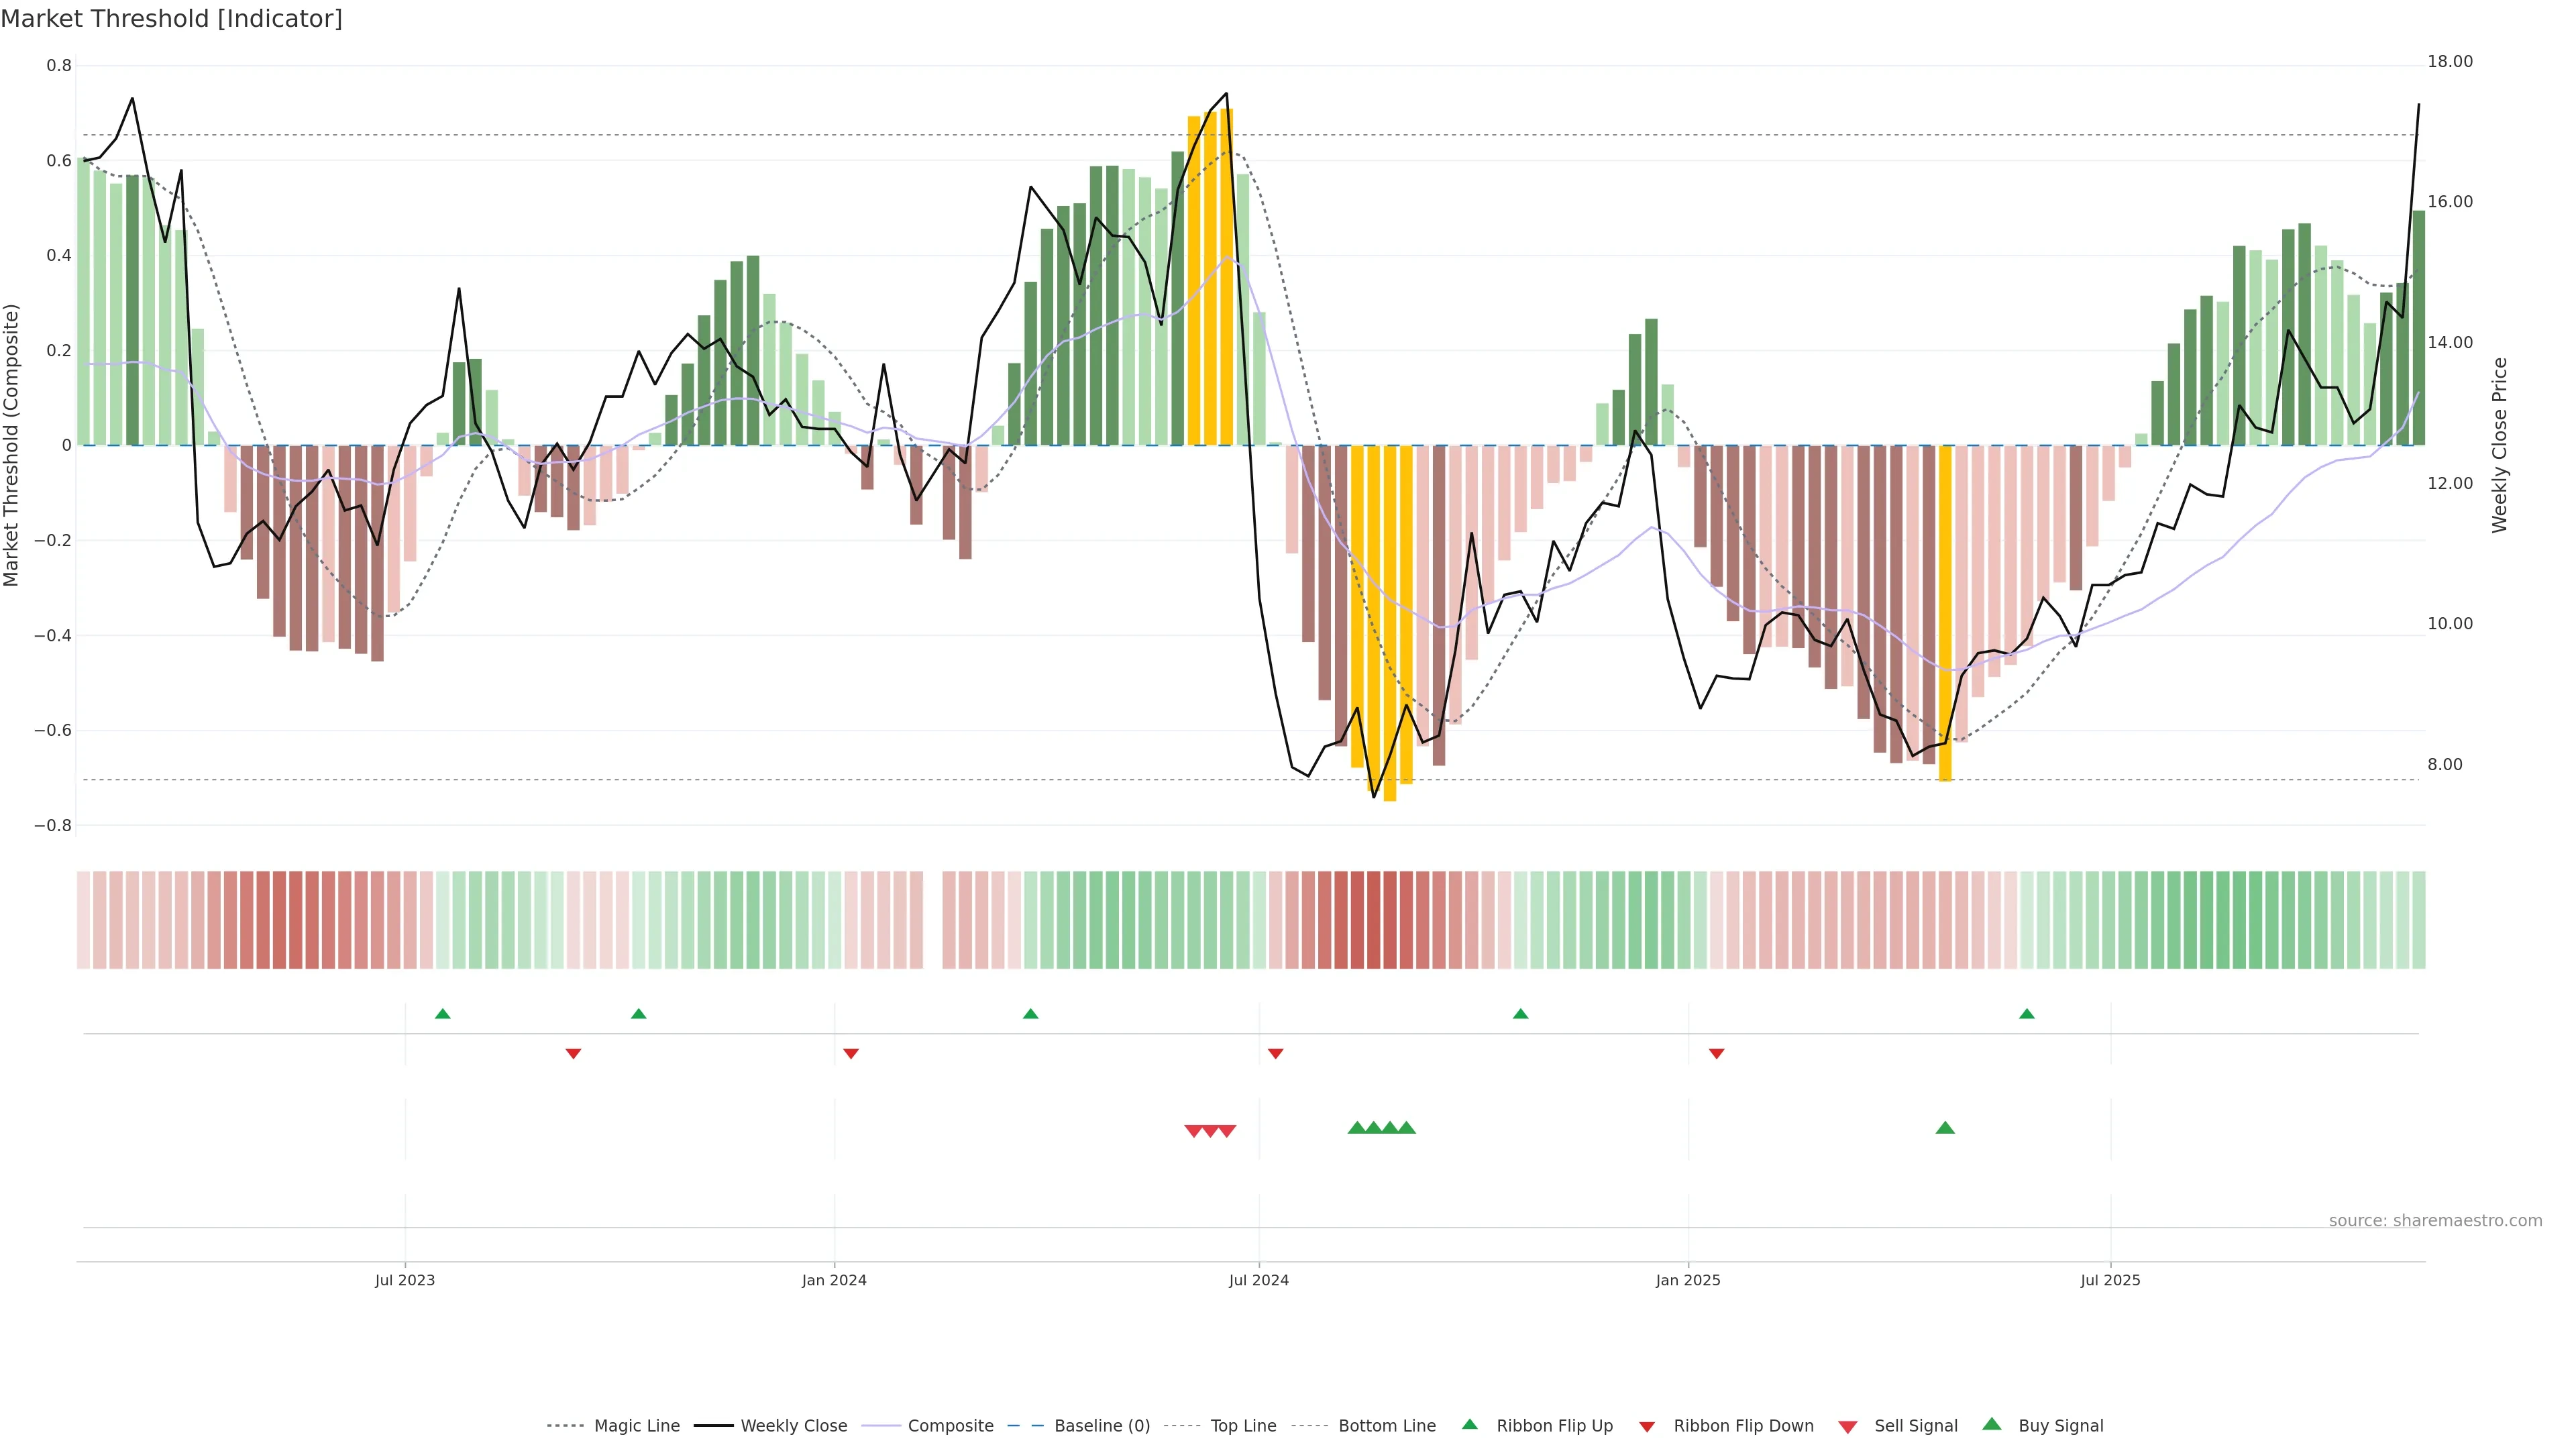The width and height of the screenshot is (2576, 1449).
Task: Click the isolated green Buy Signal marker before Jul 2025
Action: [1944, 1128]
